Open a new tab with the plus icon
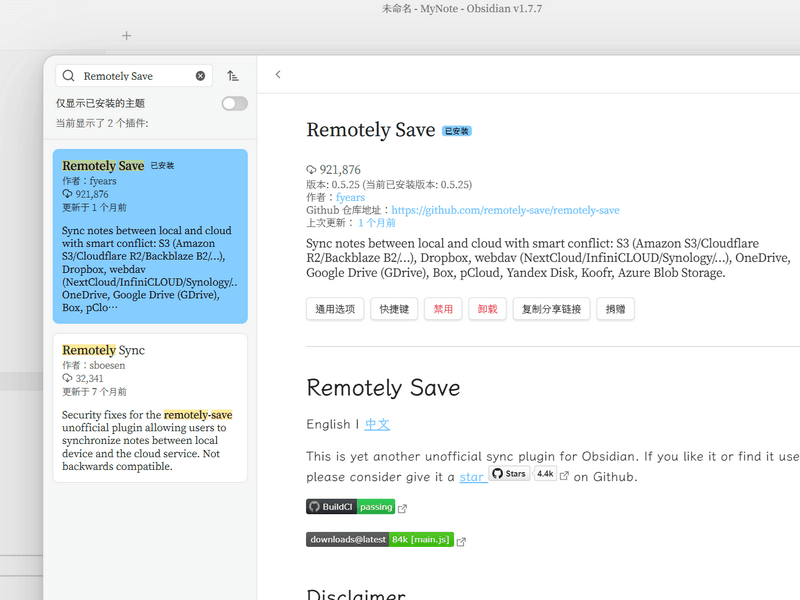Viewport: 800px width, 600px height. [x=127, y=36]
